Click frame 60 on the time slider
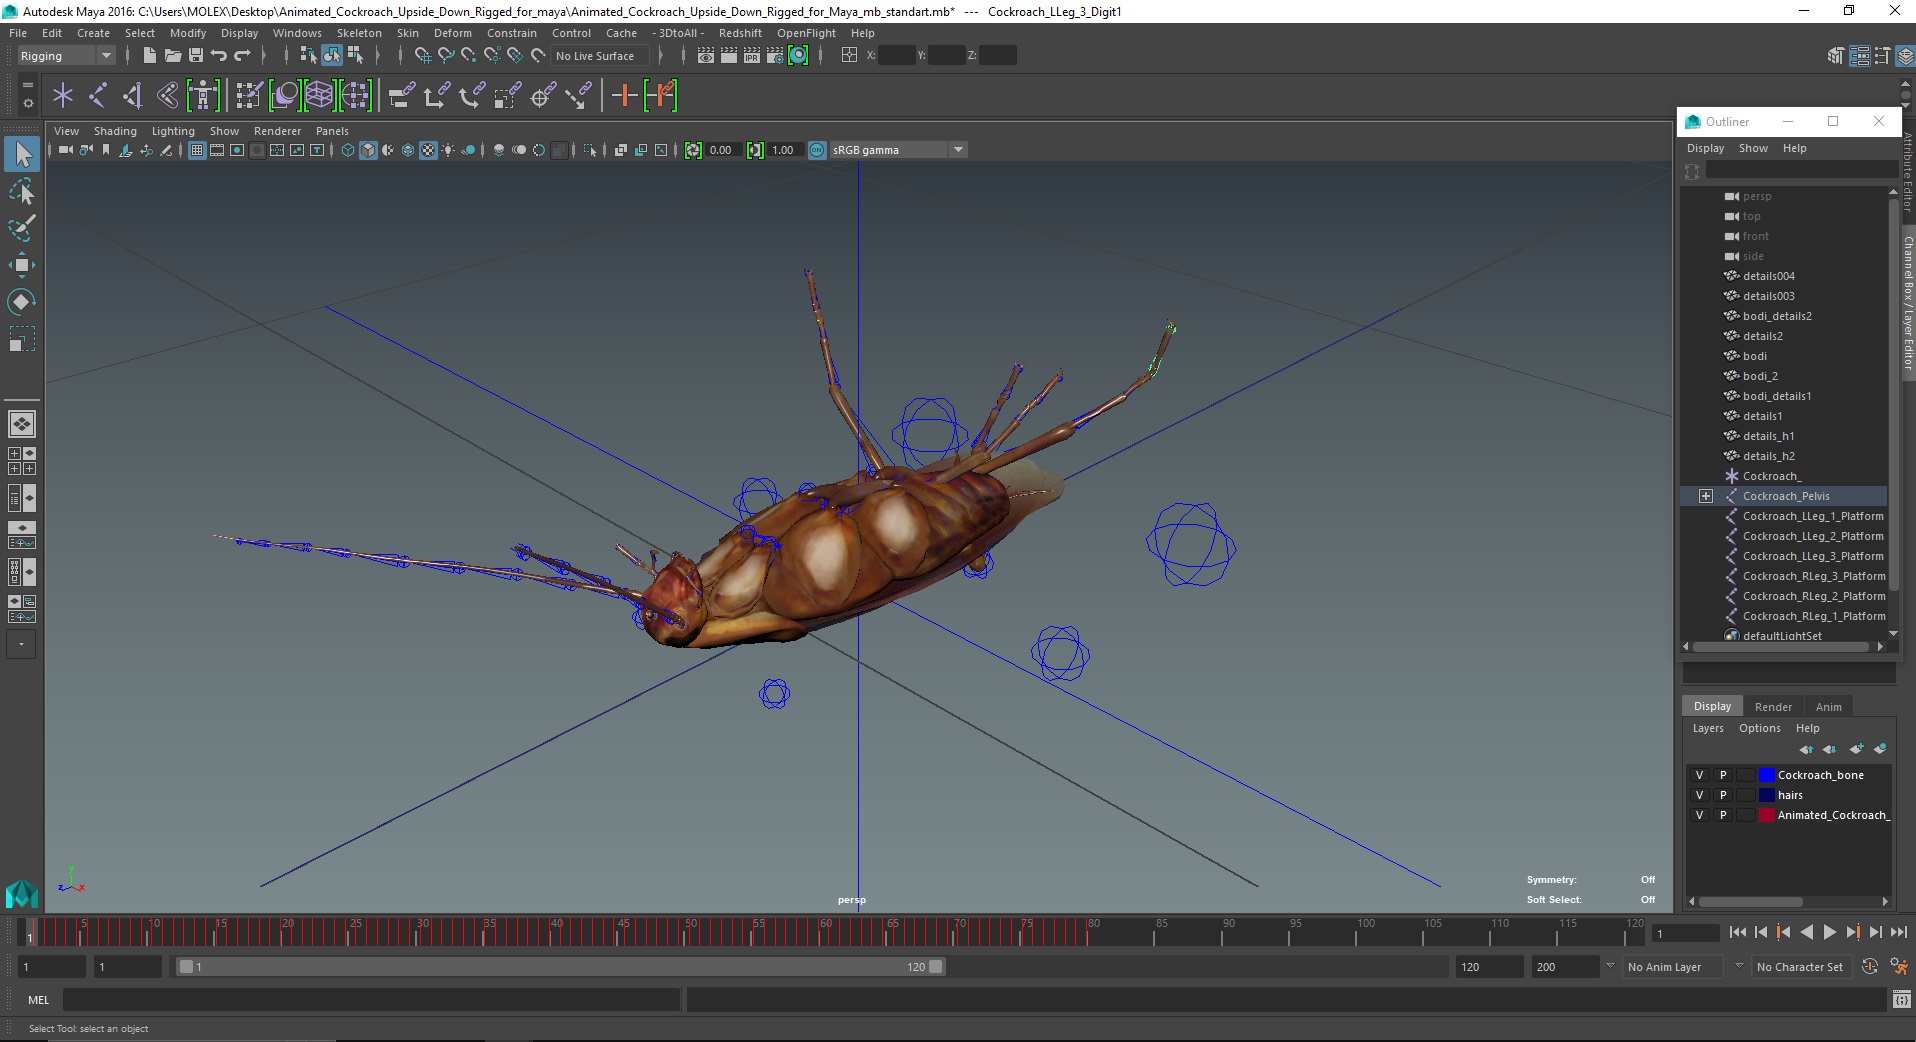1916x1042 pixels. click(820, 932)
